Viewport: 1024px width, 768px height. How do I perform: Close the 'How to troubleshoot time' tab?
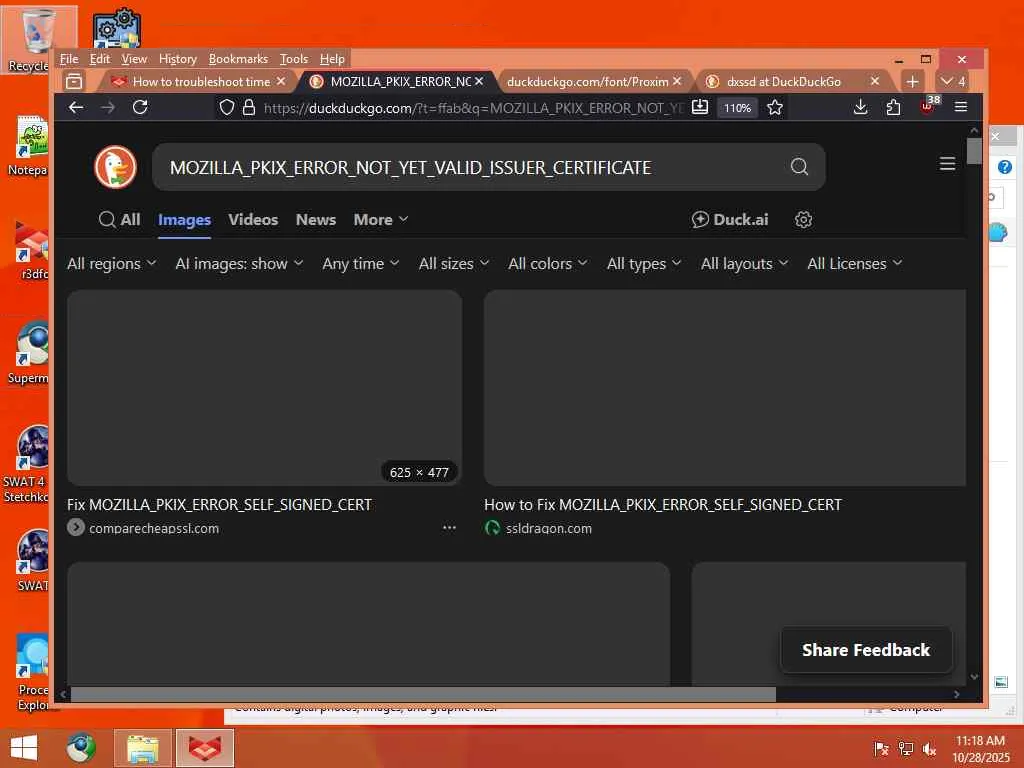(x=281, y=81)
